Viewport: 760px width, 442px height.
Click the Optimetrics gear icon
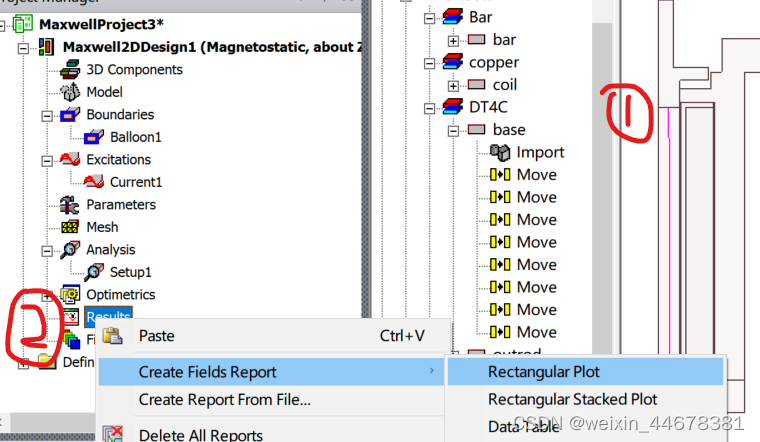70,294
